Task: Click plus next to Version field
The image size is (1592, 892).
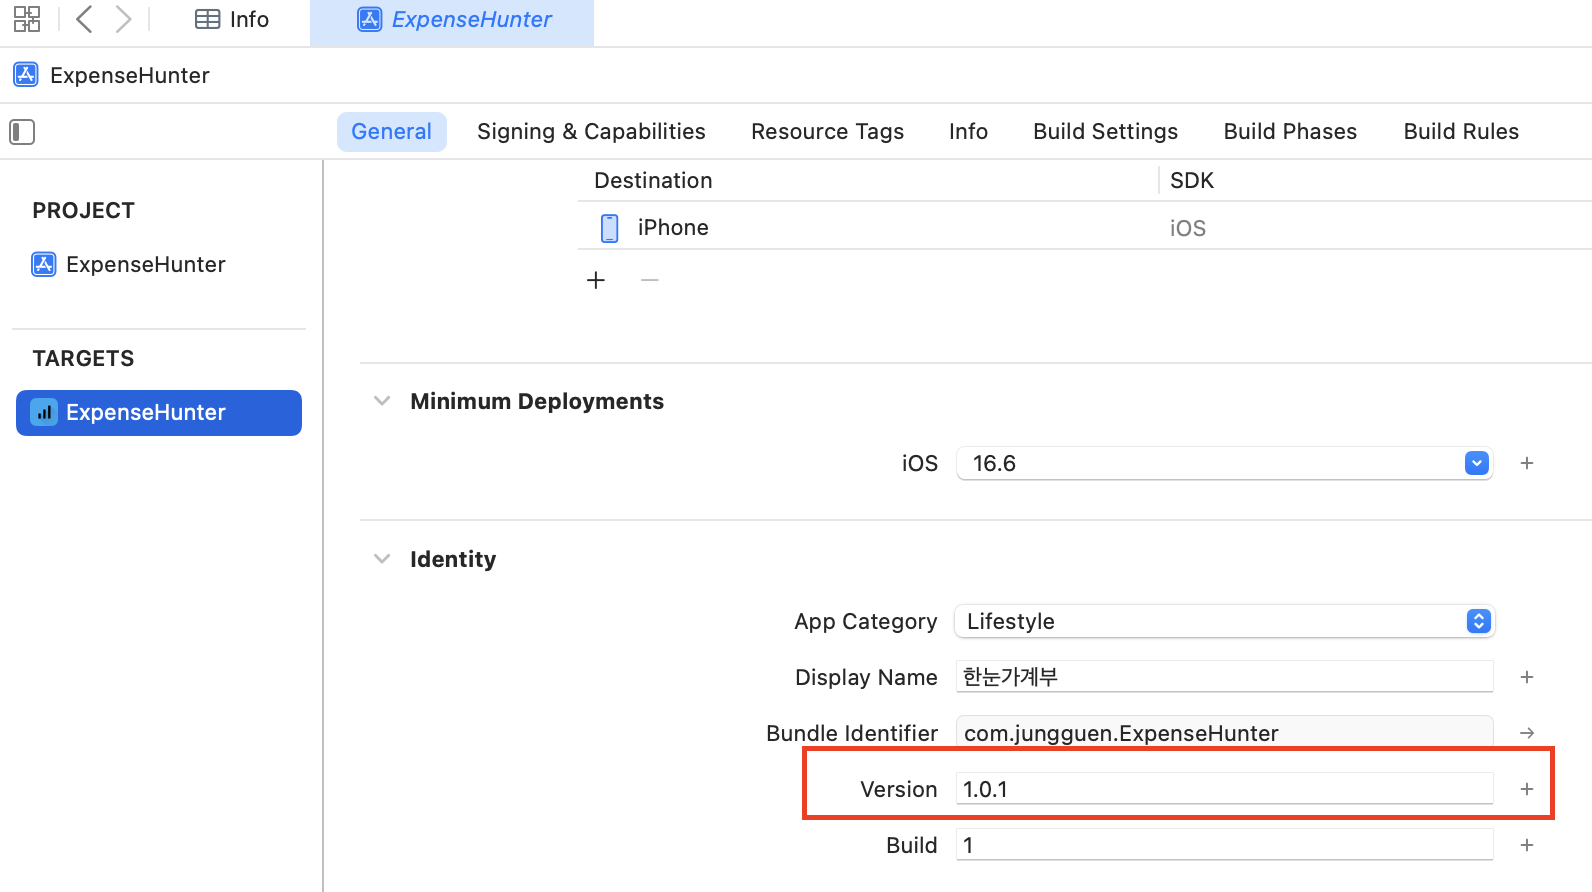Action: (1527, 789)
